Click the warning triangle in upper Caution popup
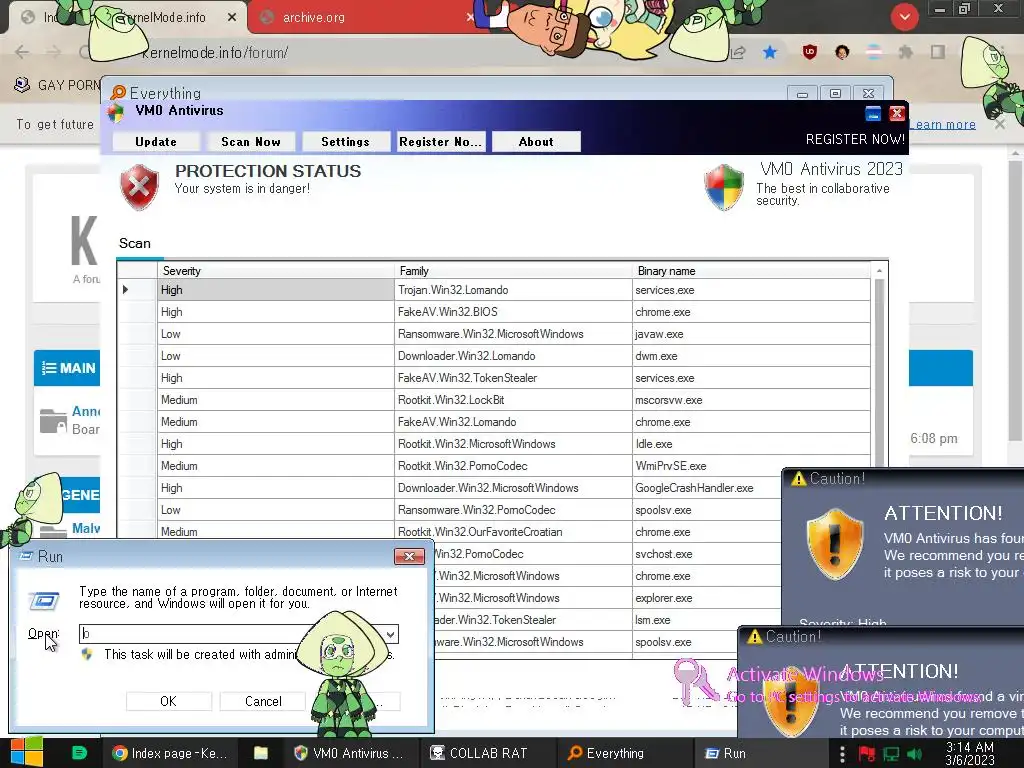 tap(798, 479)
